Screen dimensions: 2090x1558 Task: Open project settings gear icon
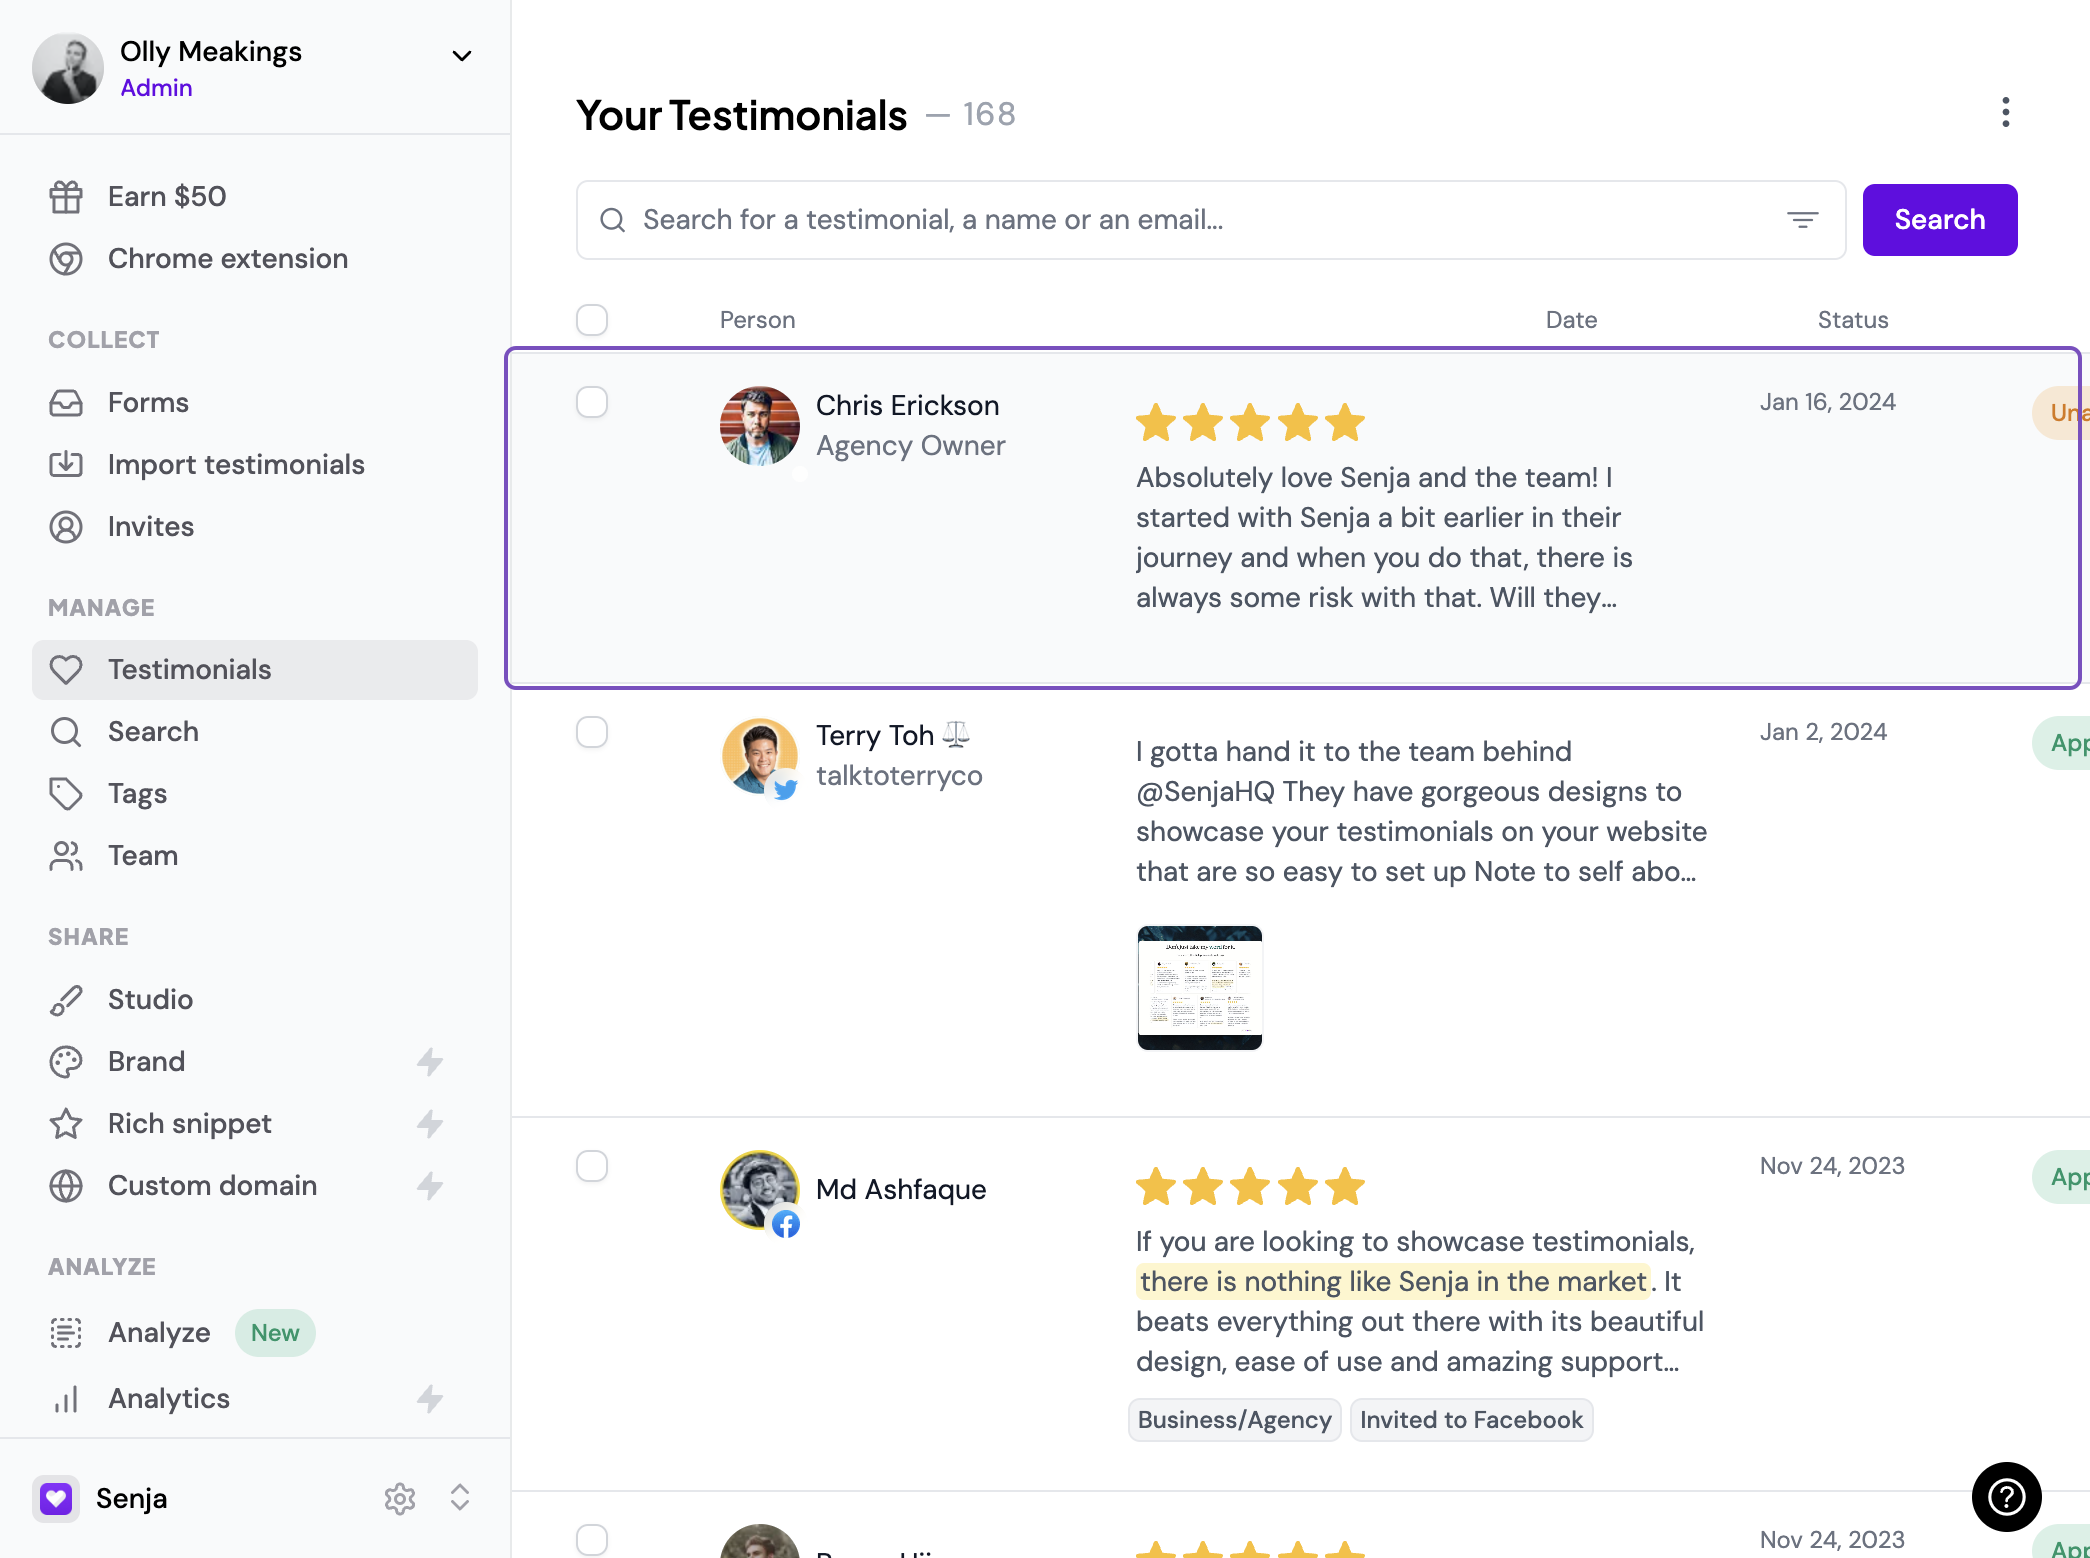[x=400, y=1498]
